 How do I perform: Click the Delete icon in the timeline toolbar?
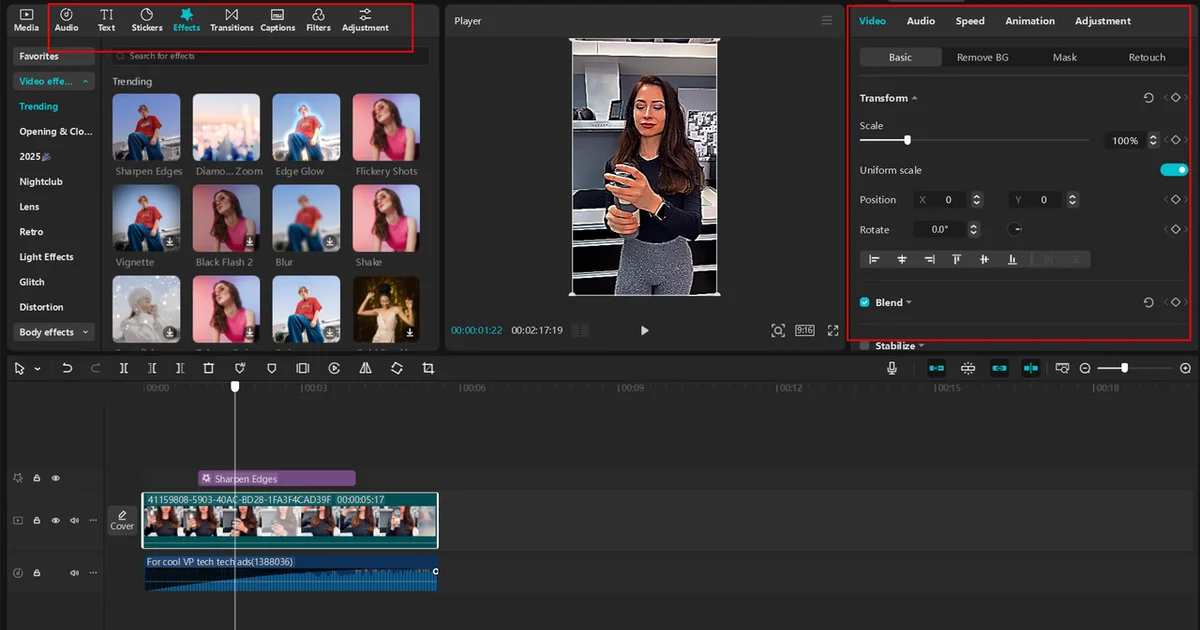207,368
